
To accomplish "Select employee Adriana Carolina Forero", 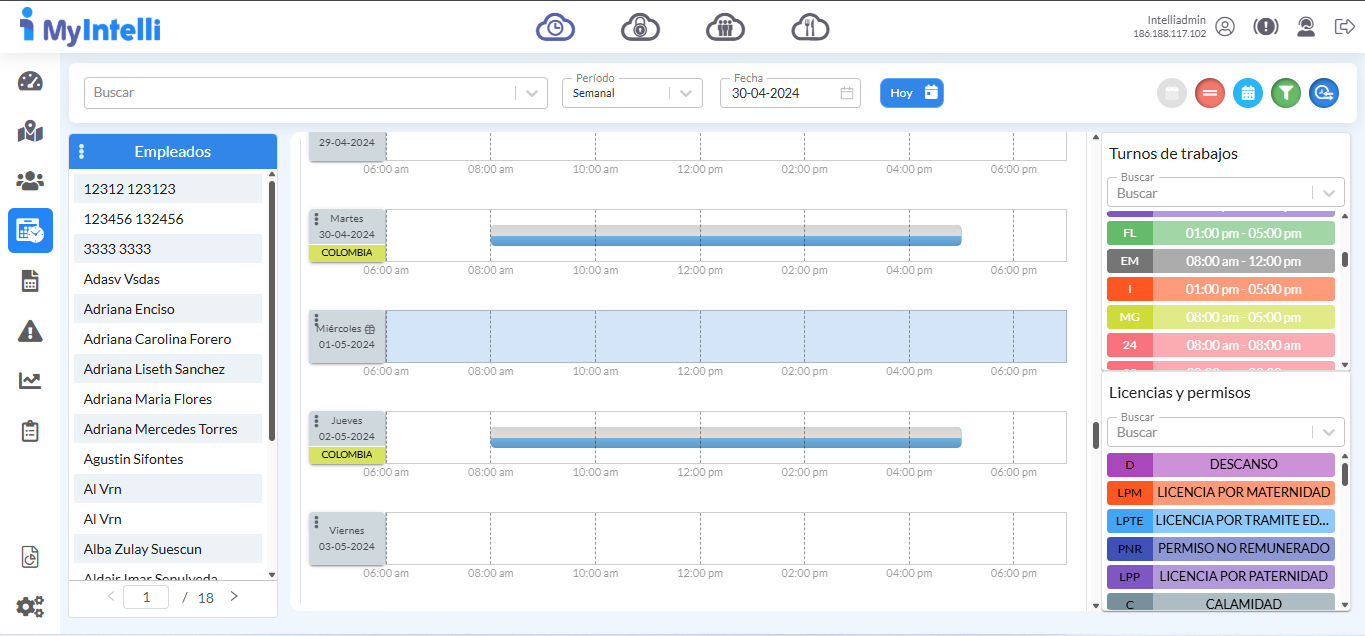I will point(157,339).
